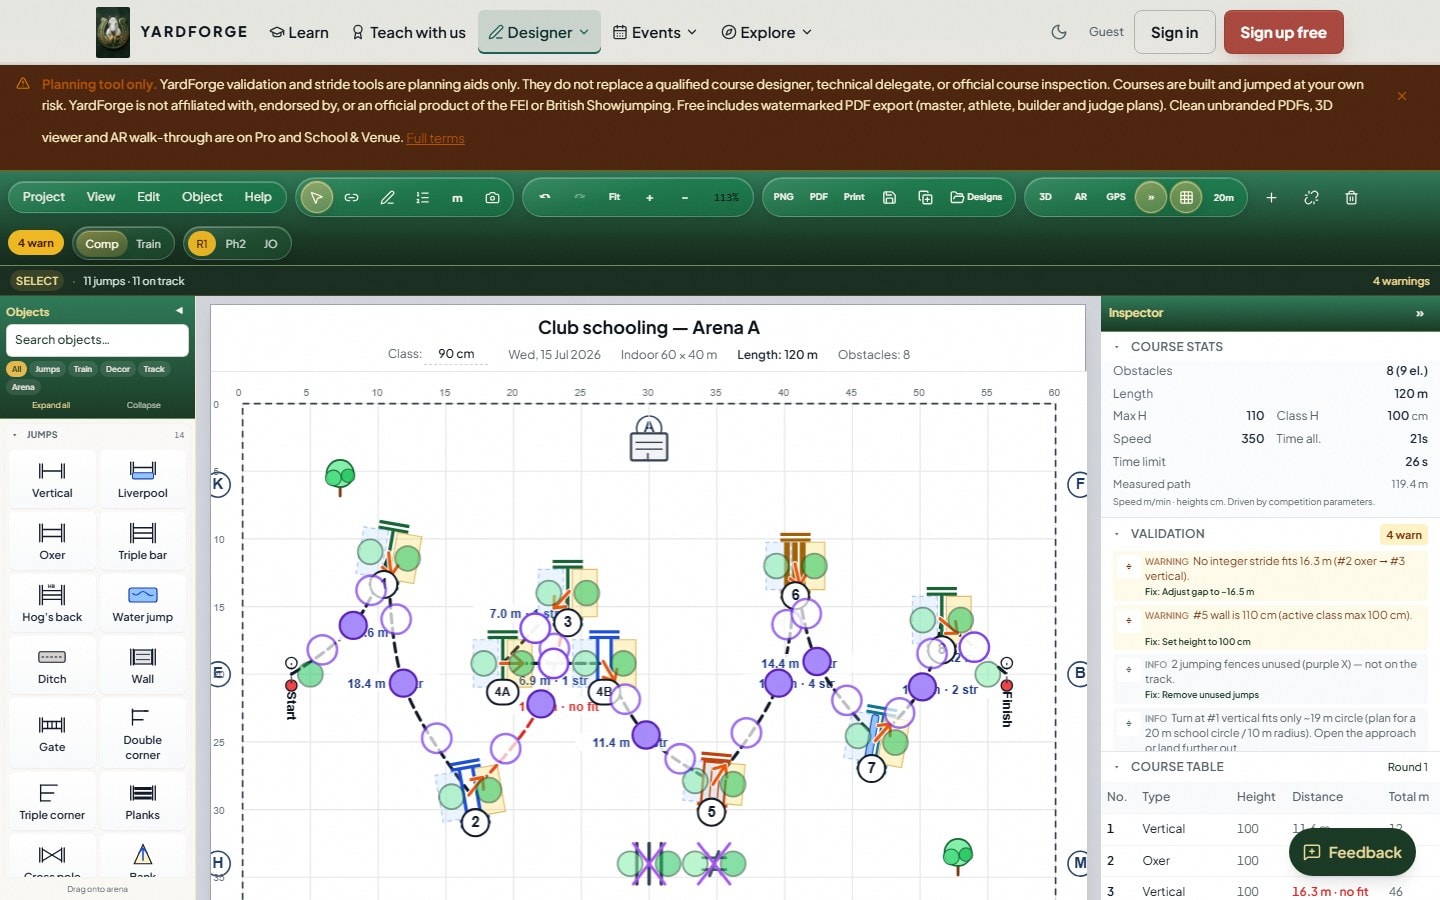Choose the Triple bar object
Viewport: 1440px width, 900px height.
(142, 540)
